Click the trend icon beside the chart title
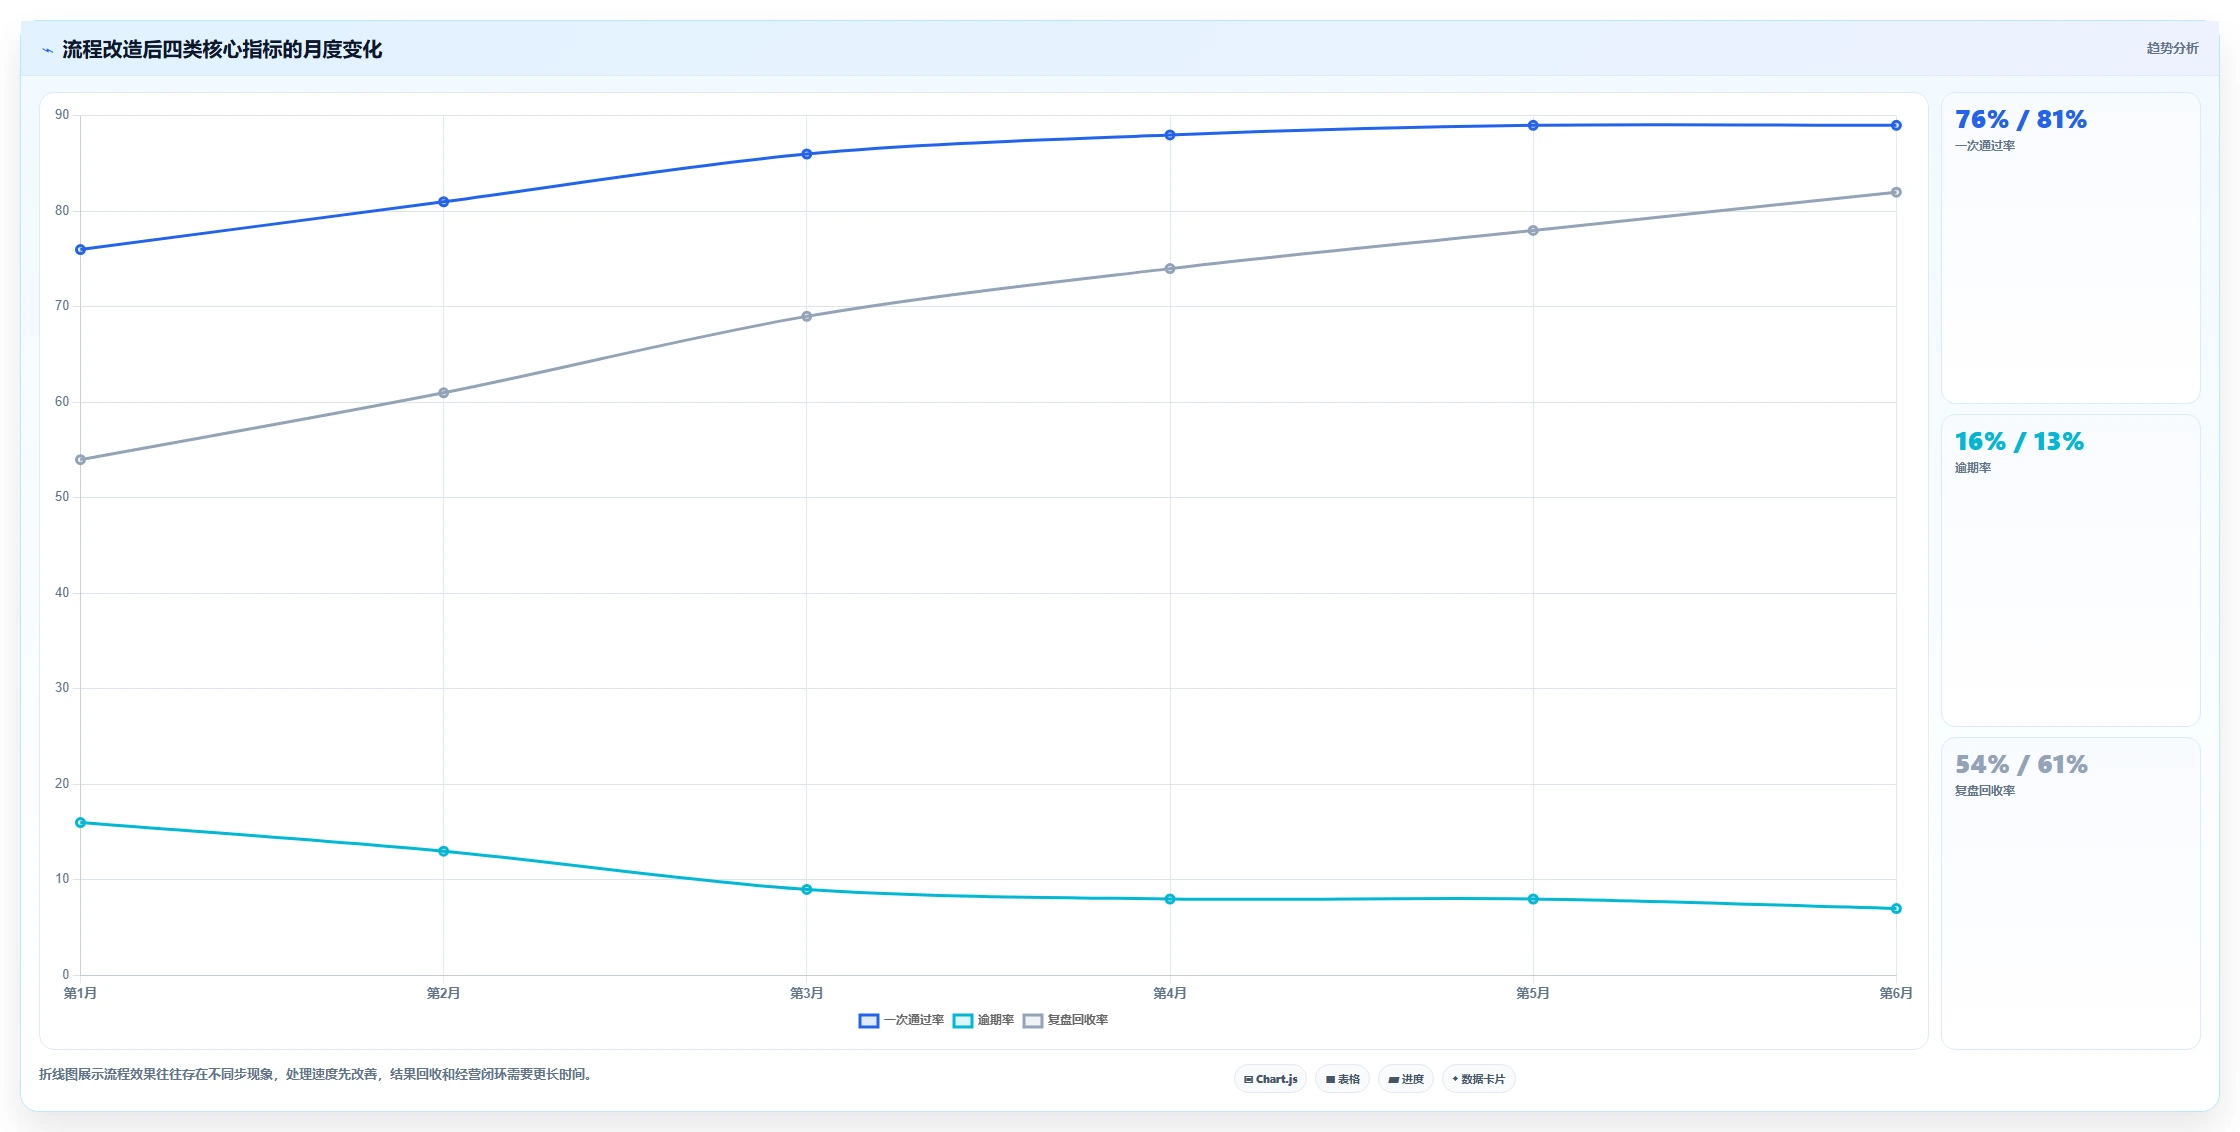 [x=47, y=50]
